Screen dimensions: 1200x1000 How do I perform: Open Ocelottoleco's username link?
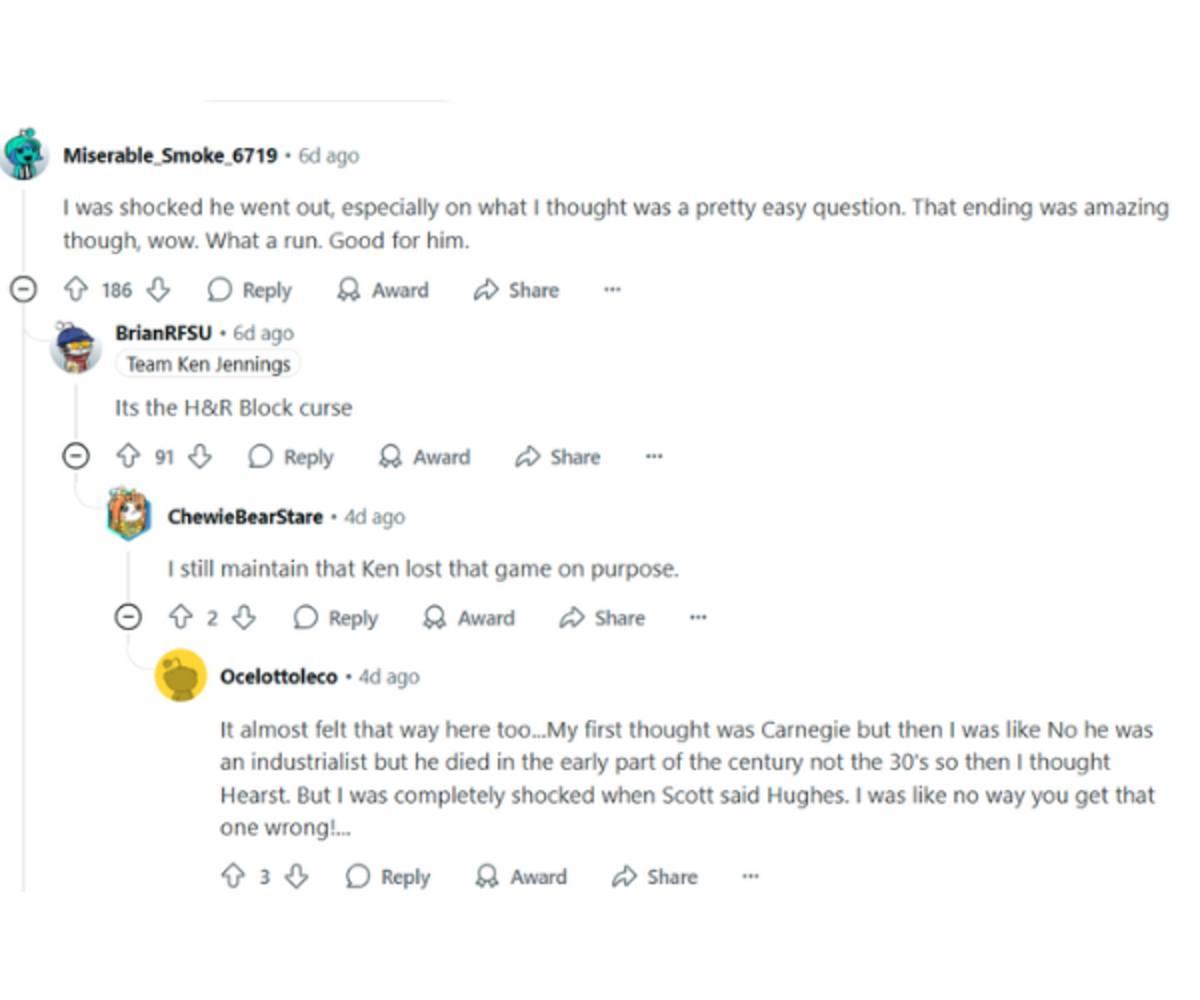point(278,677)
